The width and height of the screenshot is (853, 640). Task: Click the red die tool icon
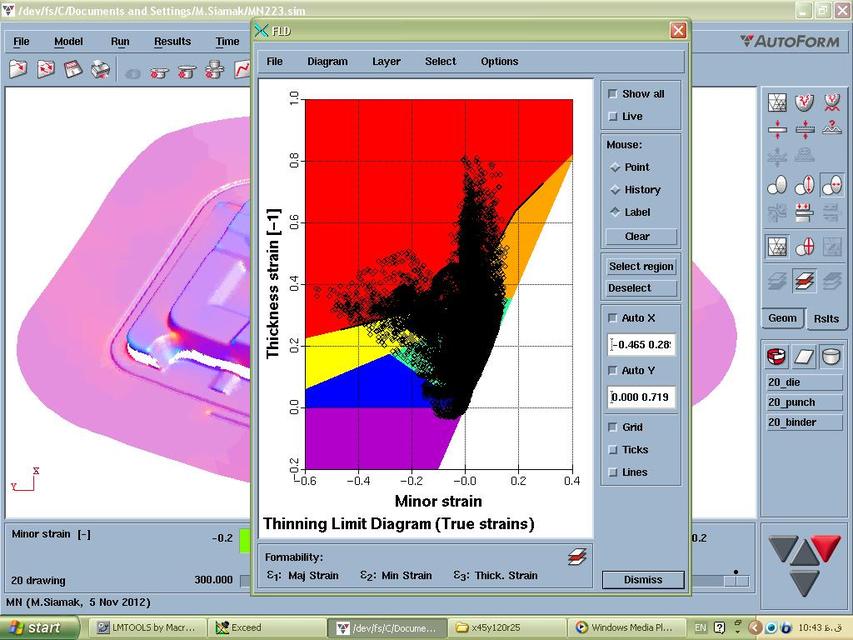pyautogui.click(x=776, y=356)
